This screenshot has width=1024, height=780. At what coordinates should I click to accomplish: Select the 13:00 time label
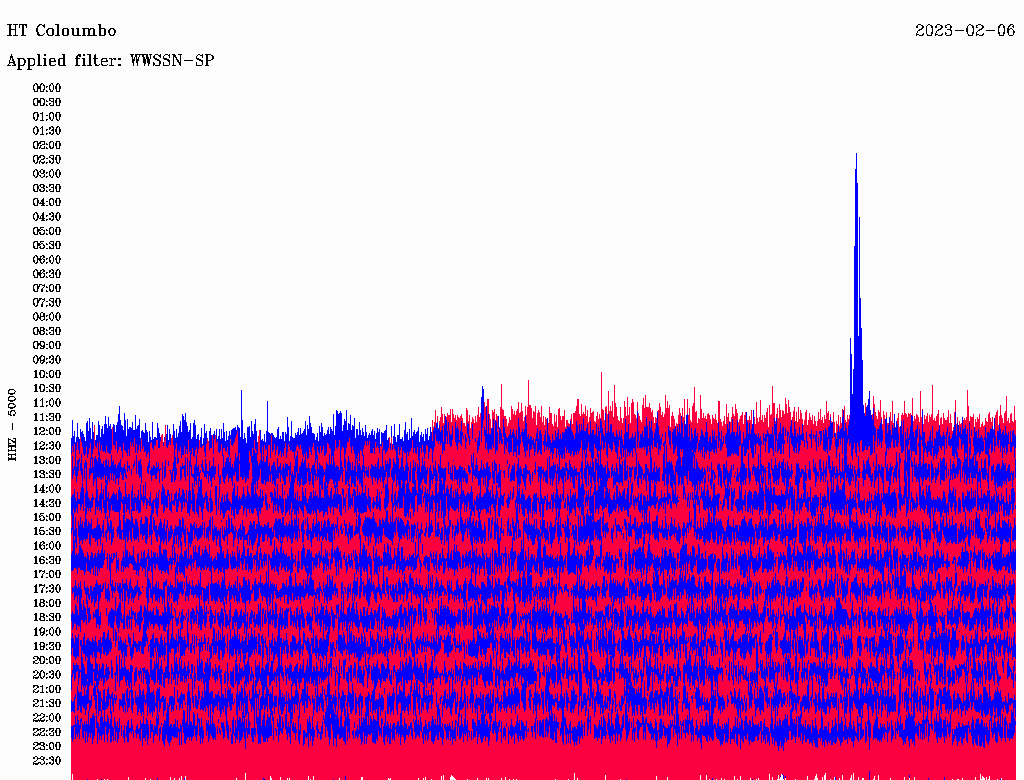(47, 460)
